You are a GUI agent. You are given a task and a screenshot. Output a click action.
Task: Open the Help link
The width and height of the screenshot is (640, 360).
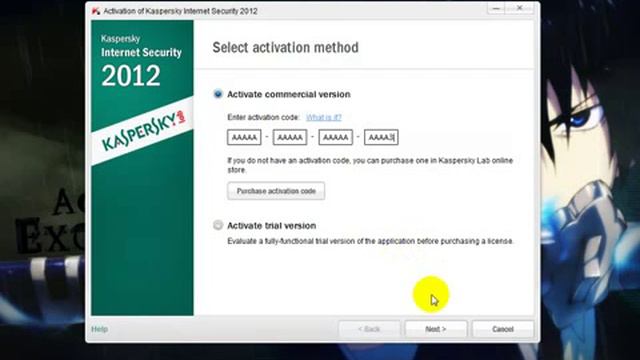(x=100, y=329)
